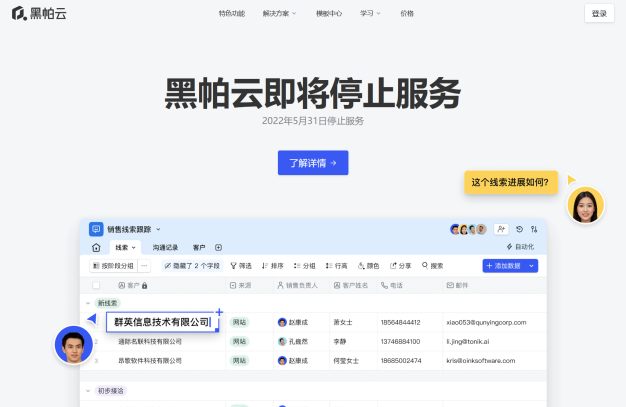Click the 通际名联科技有限公司 cell
This screenshot has height=407, width=626.
(150, 341)
